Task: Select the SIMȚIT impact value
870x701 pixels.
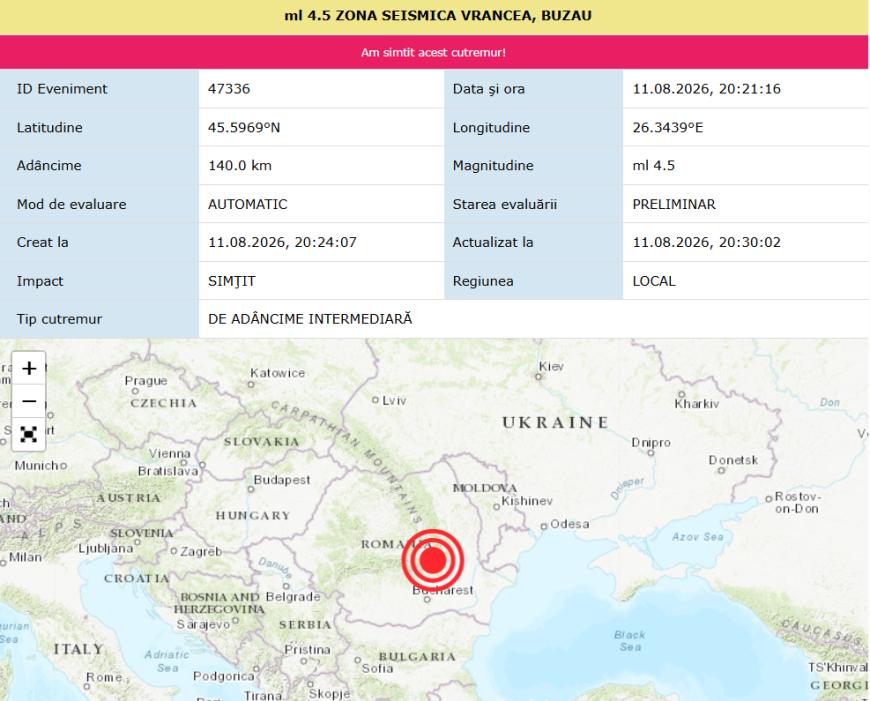Action: coord(232,281)
